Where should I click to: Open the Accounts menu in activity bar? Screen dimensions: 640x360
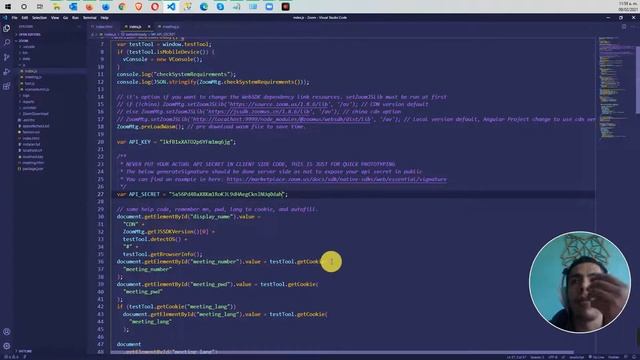[x=7, y=332]
